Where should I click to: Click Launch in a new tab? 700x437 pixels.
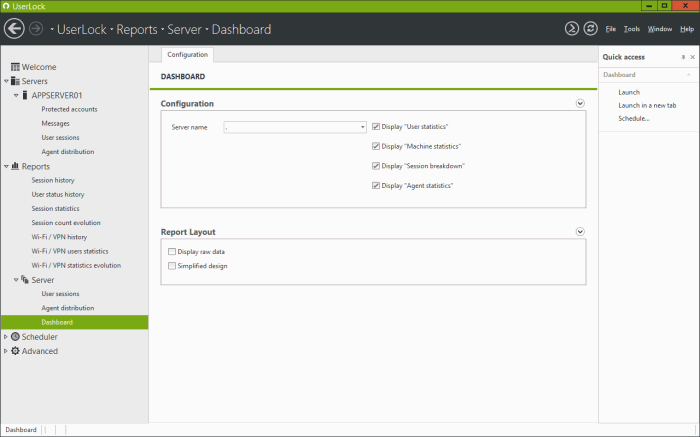pos(647,105)
